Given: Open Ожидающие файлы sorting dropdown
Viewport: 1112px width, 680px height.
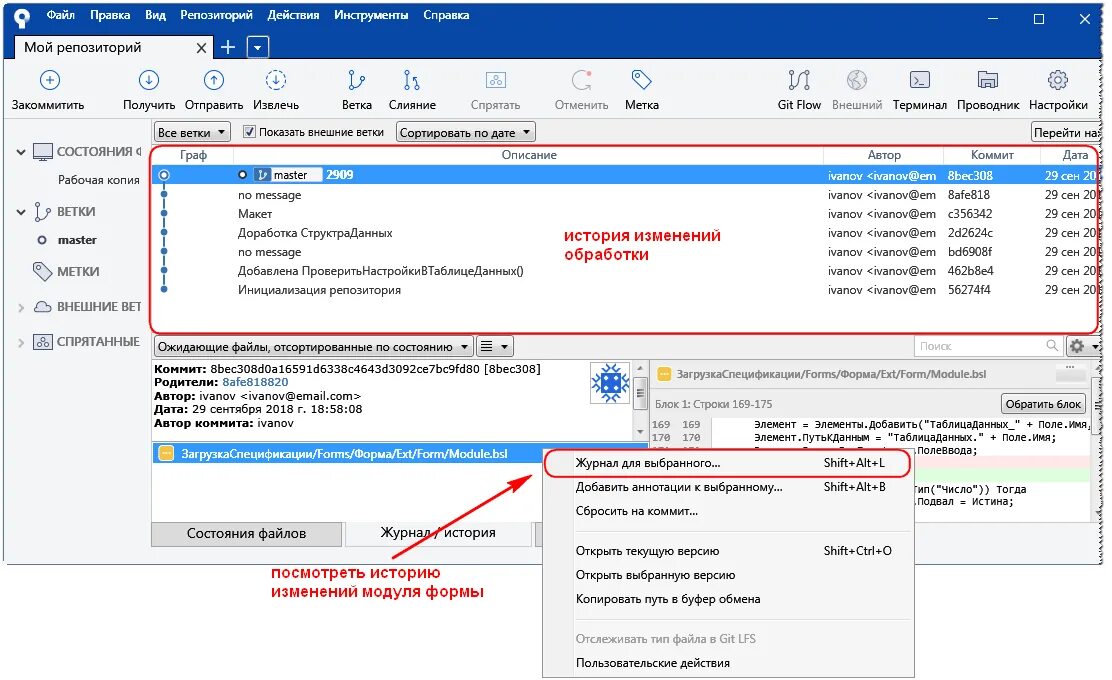Looking at the screenshot, I should (x=313, y=347).
